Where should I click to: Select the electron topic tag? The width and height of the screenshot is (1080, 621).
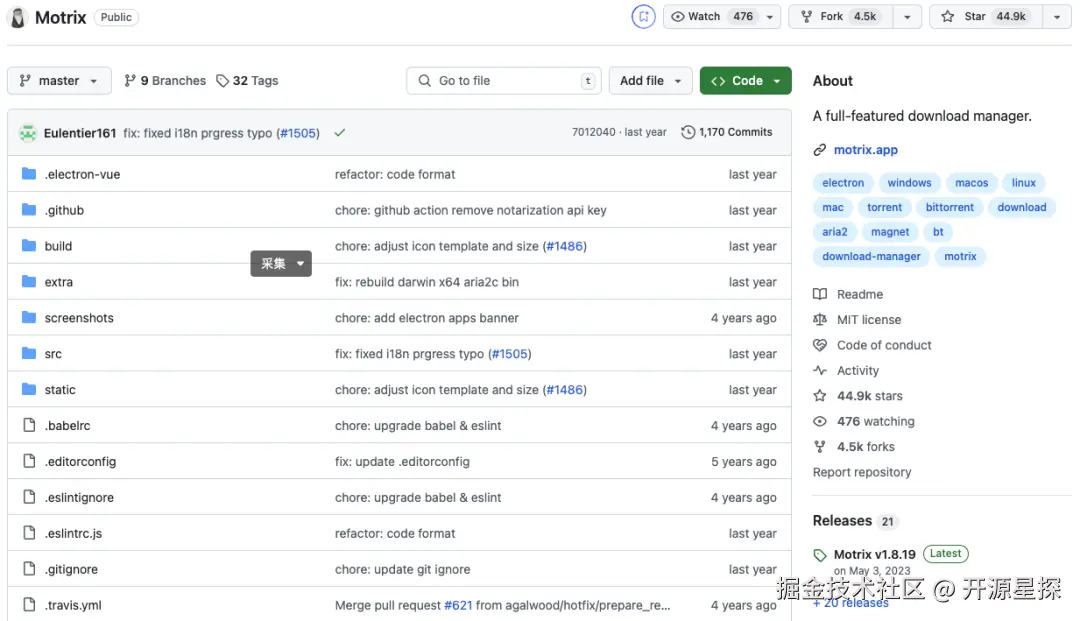842,183
